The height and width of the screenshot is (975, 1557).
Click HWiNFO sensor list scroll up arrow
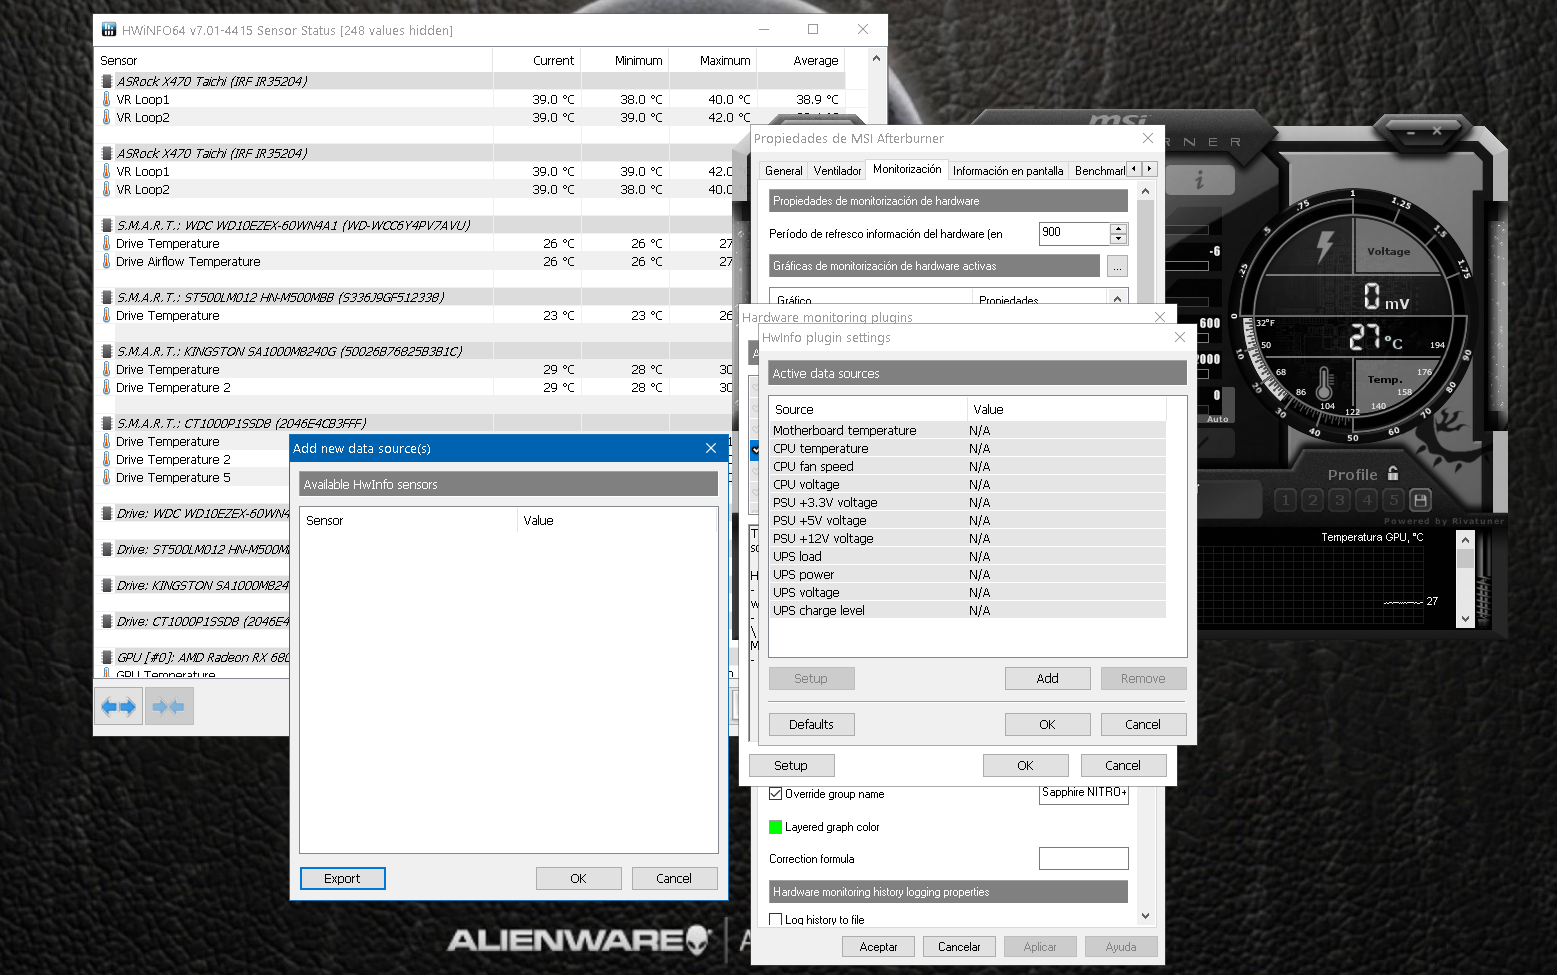[x=877, y=58]
